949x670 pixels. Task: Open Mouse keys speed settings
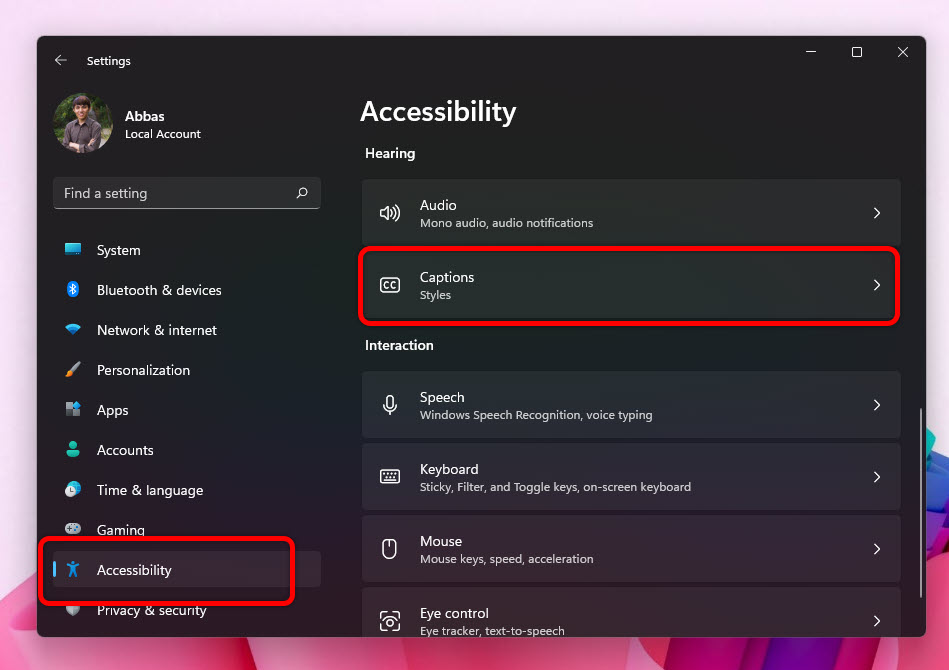pyautogui.click(x=631, y=549)
